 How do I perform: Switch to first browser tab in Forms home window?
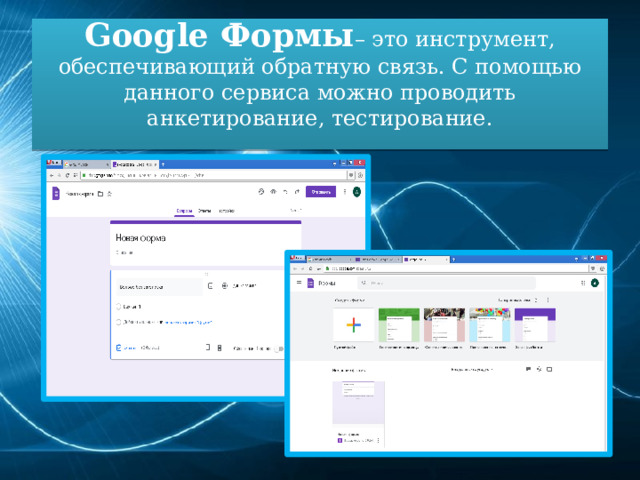330,259
